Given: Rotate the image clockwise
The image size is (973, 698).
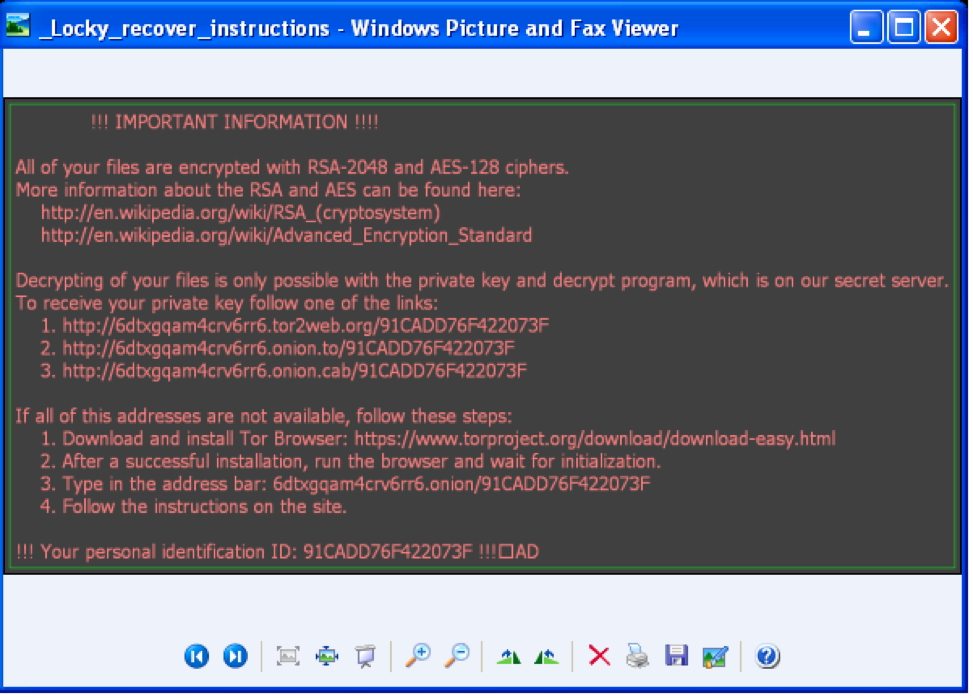Looking at the screenshot, I should tap(509, 656).
